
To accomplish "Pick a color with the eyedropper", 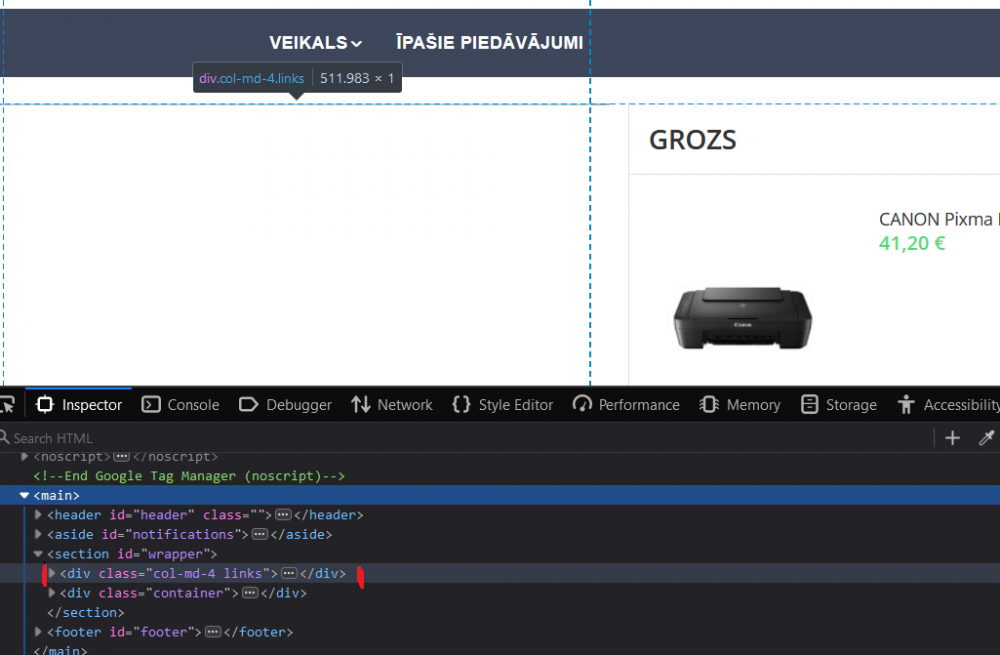I will pos(987,438).
